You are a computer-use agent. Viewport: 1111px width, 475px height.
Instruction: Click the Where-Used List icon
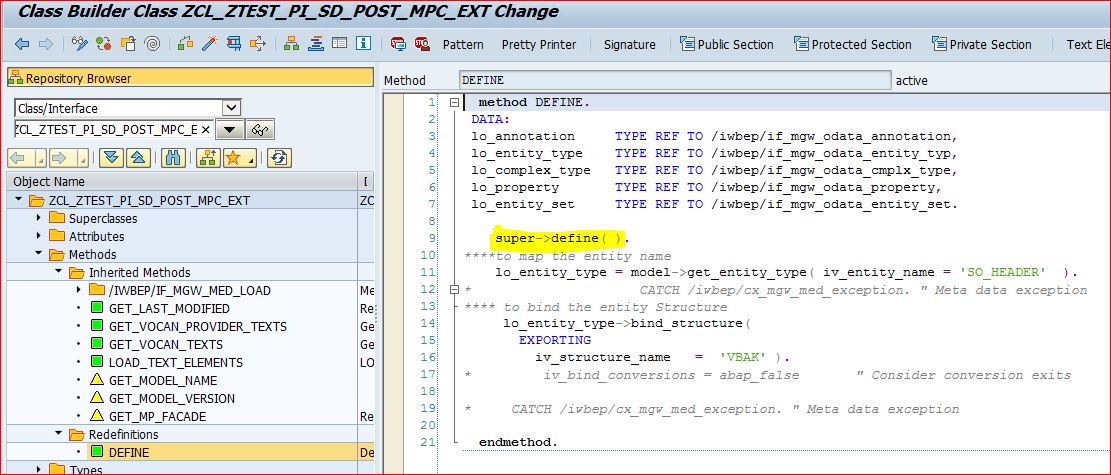pyautogui.click(x=258, y=44)
